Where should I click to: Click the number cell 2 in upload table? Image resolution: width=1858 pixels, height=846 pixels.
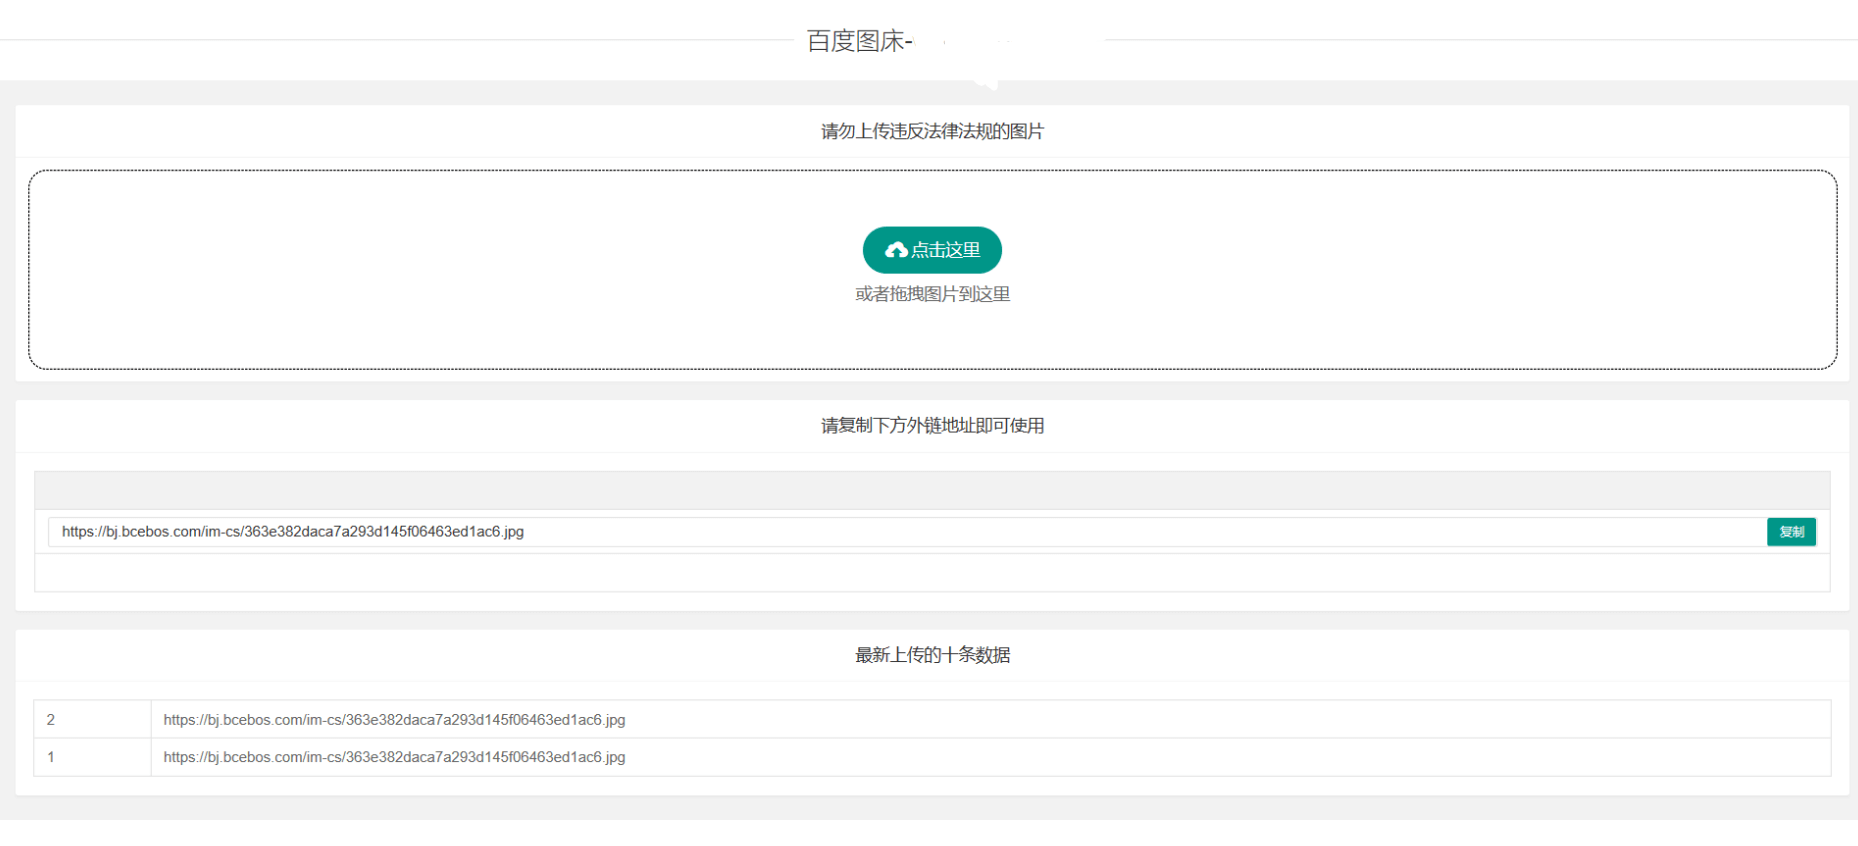click(92, 720)
